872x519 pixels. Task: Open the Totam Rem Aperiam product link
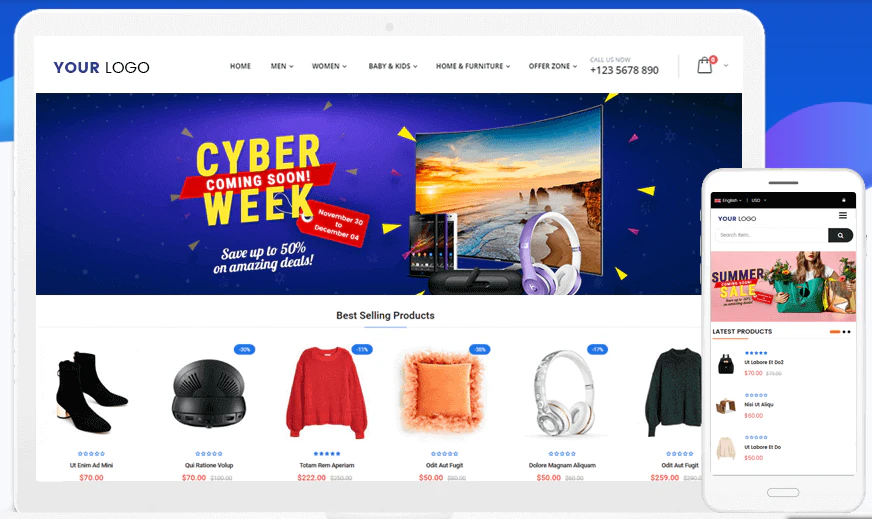point(326,465)
